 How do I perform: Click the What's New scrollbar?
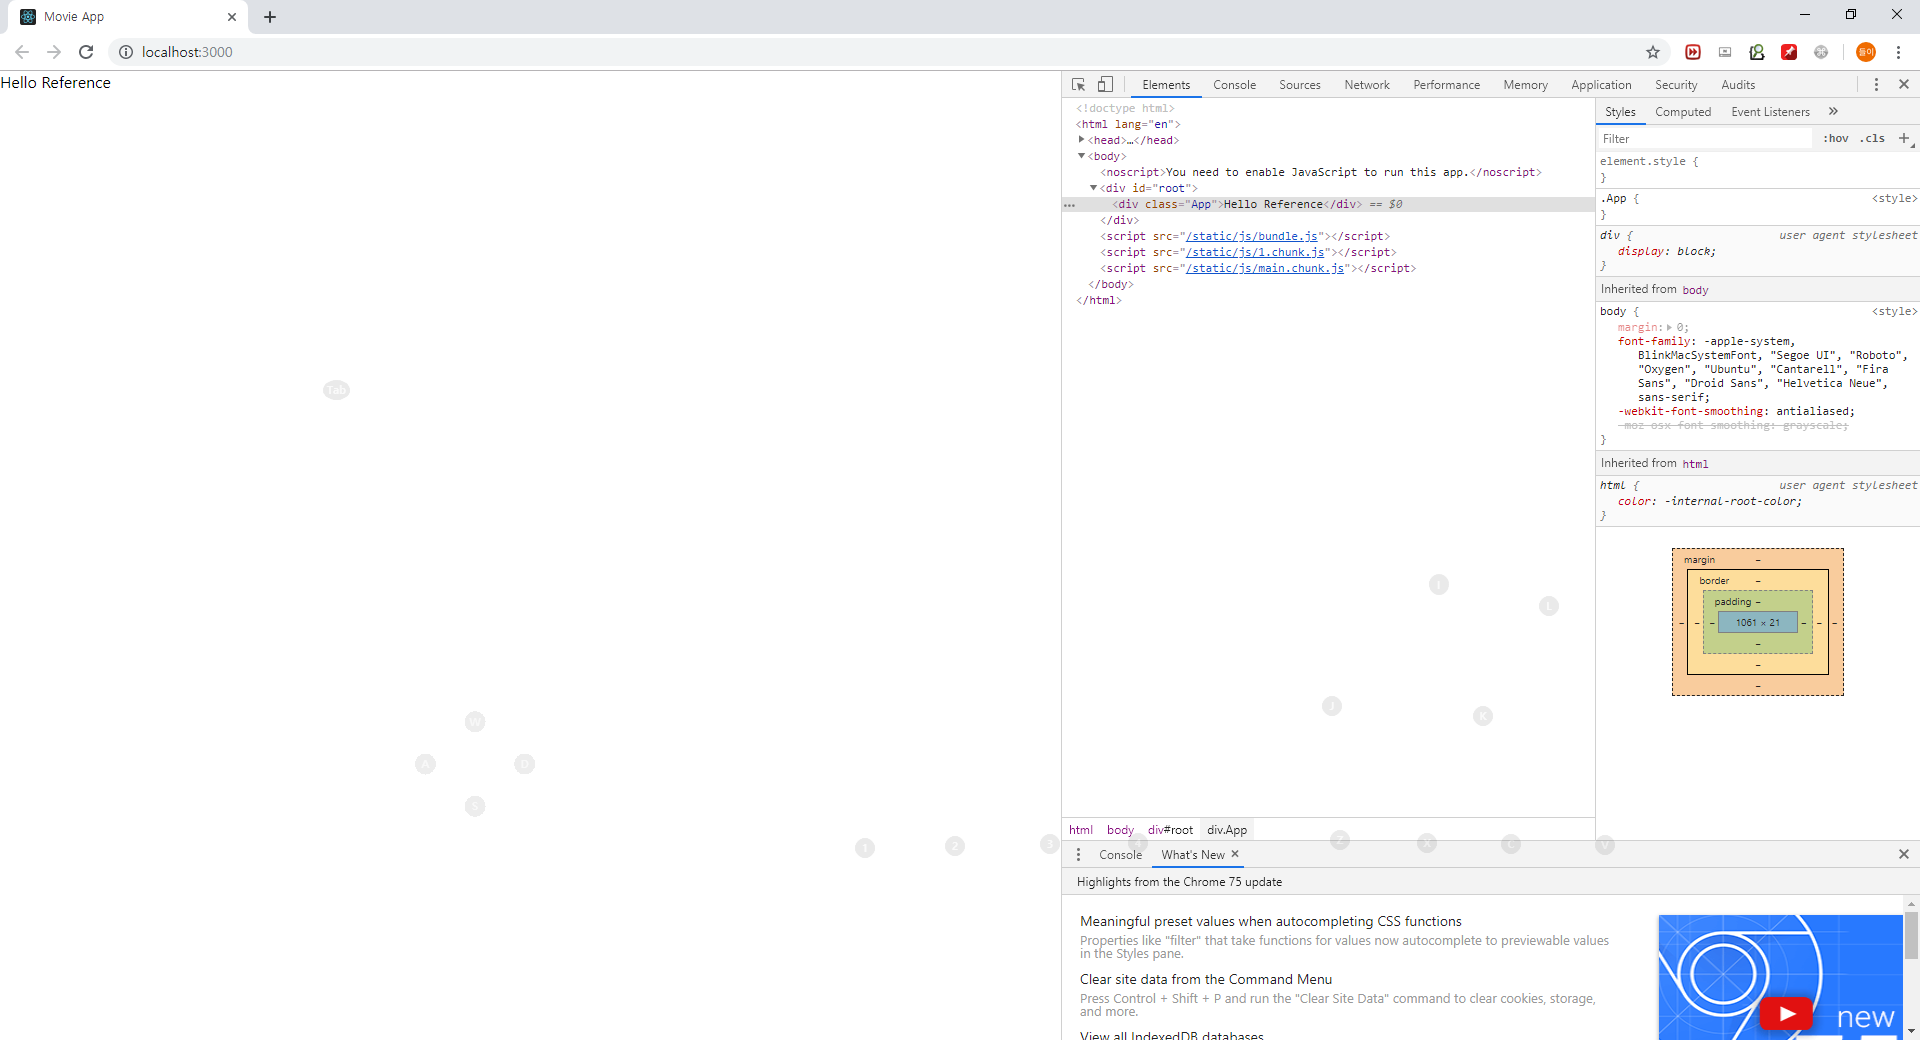(x=1911, y=936)
